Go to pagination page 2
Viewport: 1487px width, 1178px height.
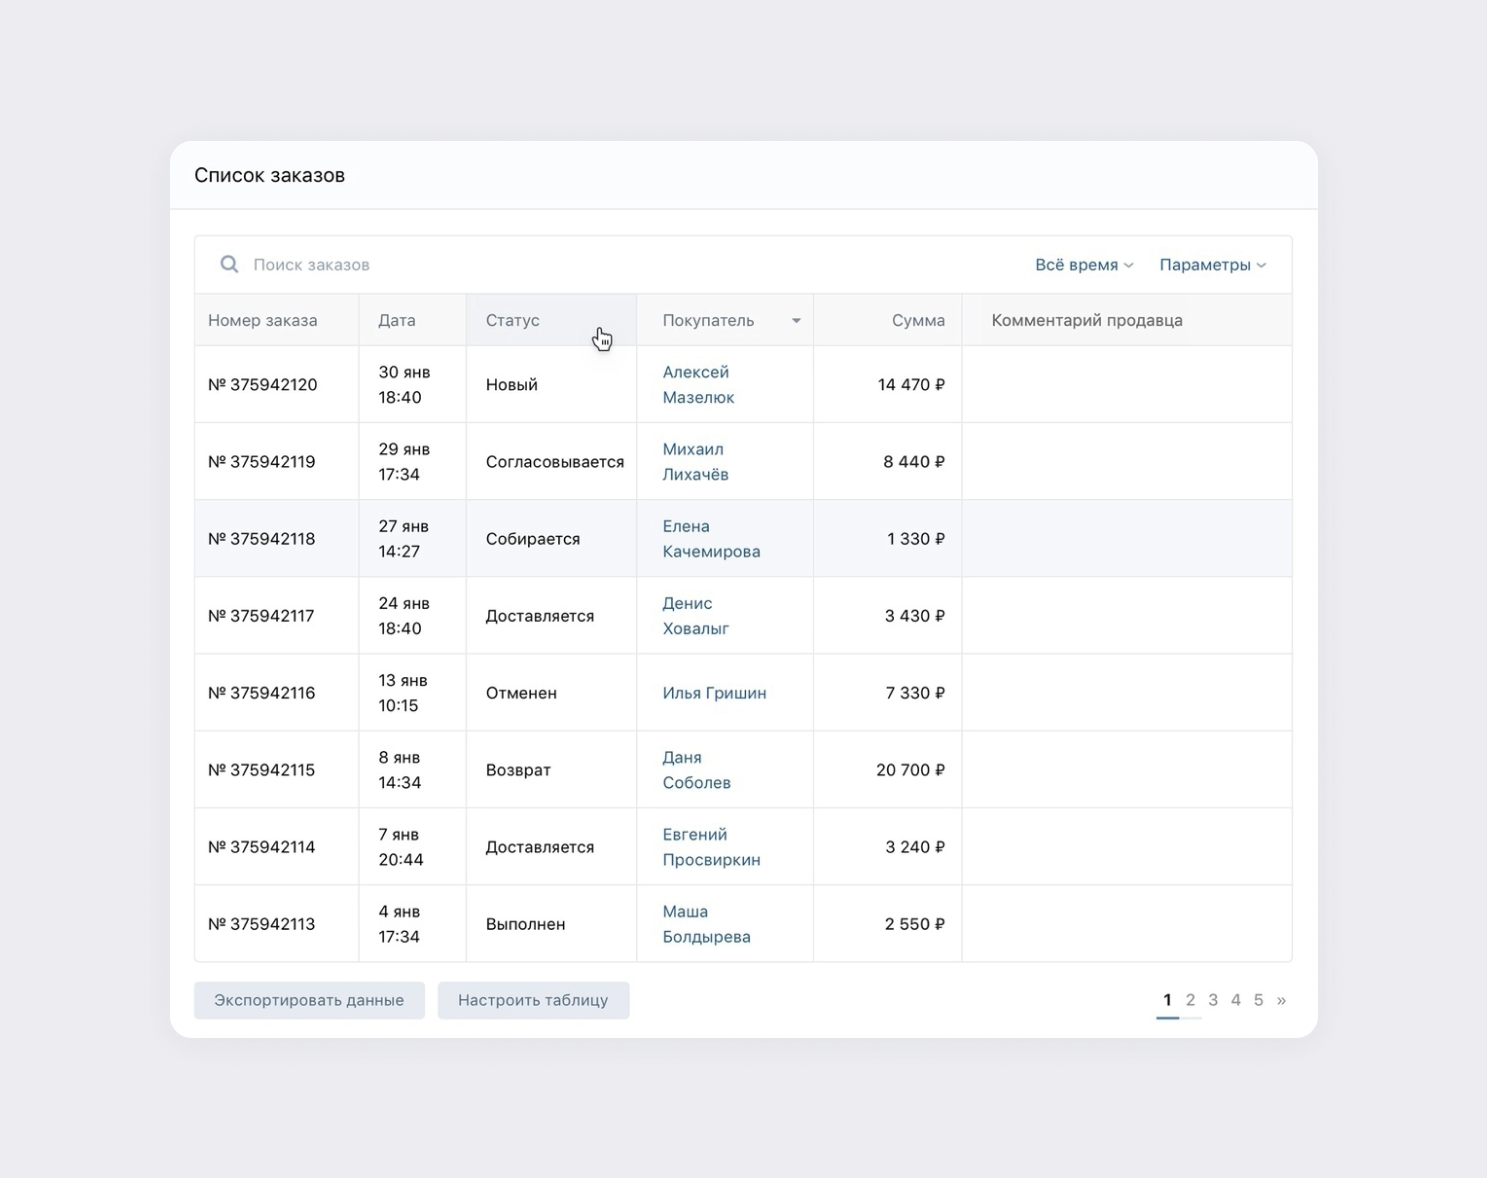tap(1190, 1000)
